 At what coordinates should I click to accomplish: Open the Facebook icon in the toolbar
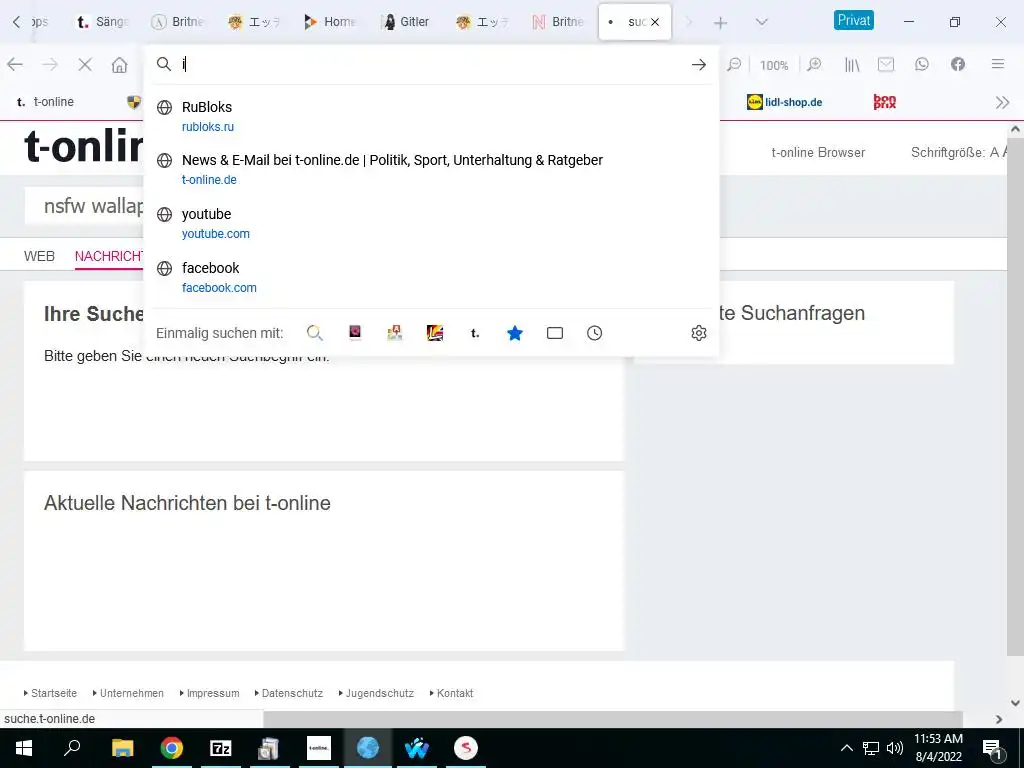[x=958, y=64]
